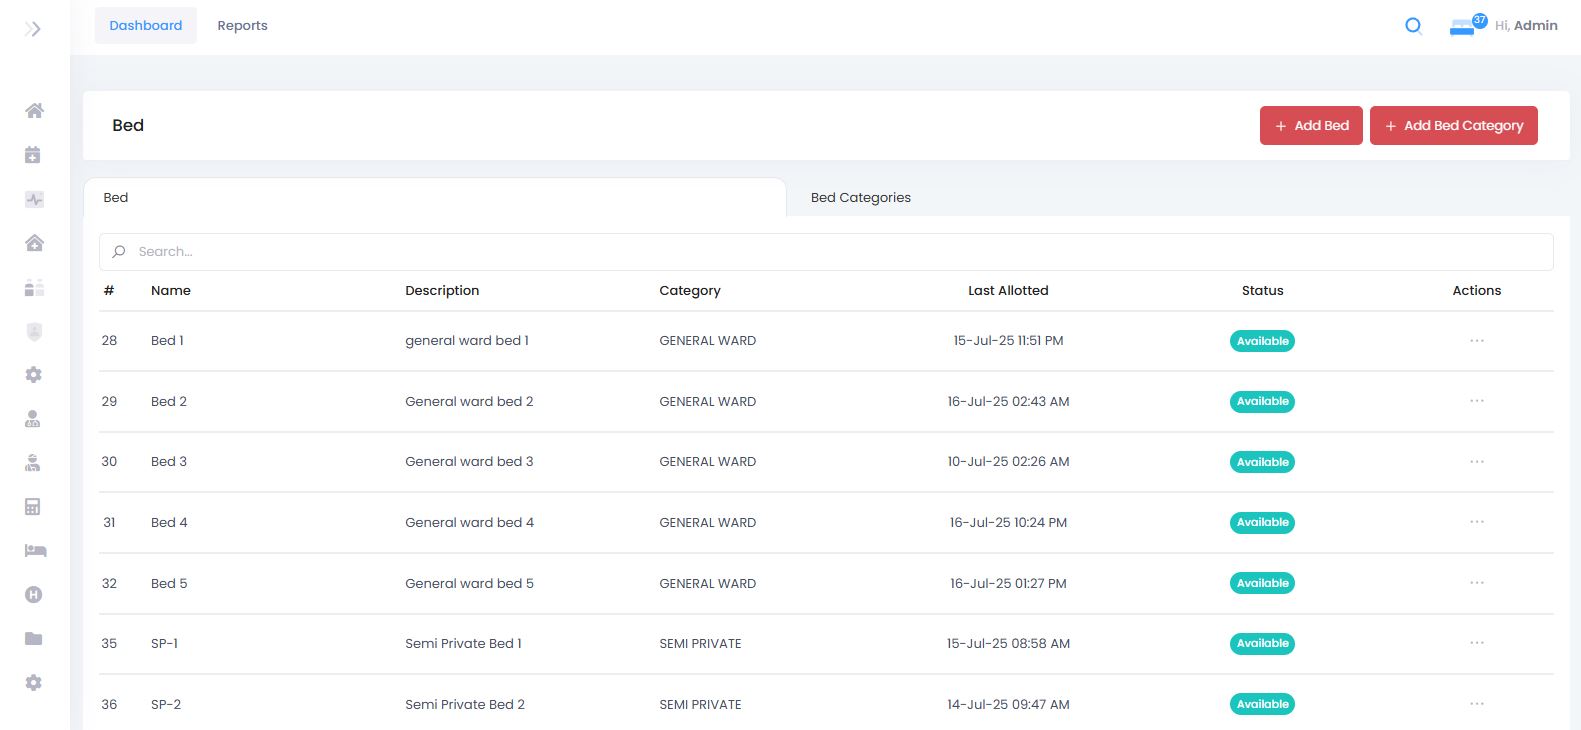The width and height of the screenshot is (1581, 730).
Task: Open the house-with-person sidebar icon
Action: coord(34,243)
